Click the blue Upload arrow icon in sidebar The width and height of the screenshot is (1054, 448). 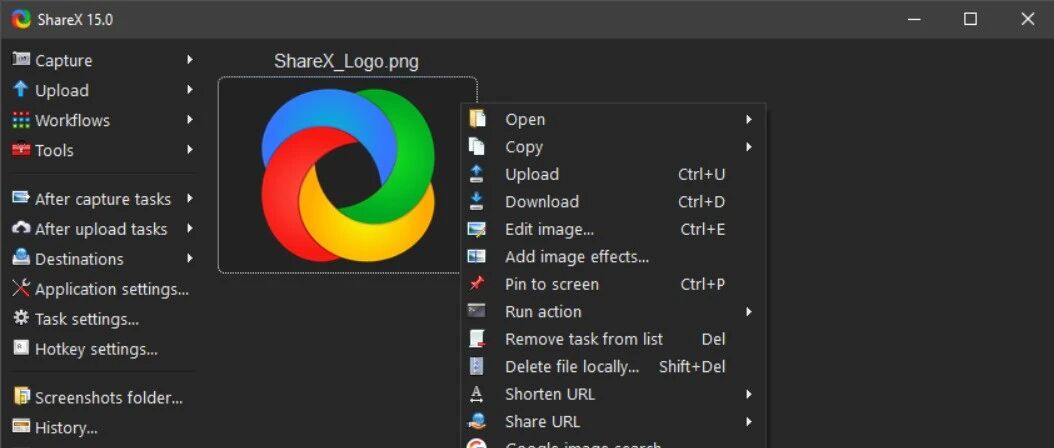coord(22,89)
